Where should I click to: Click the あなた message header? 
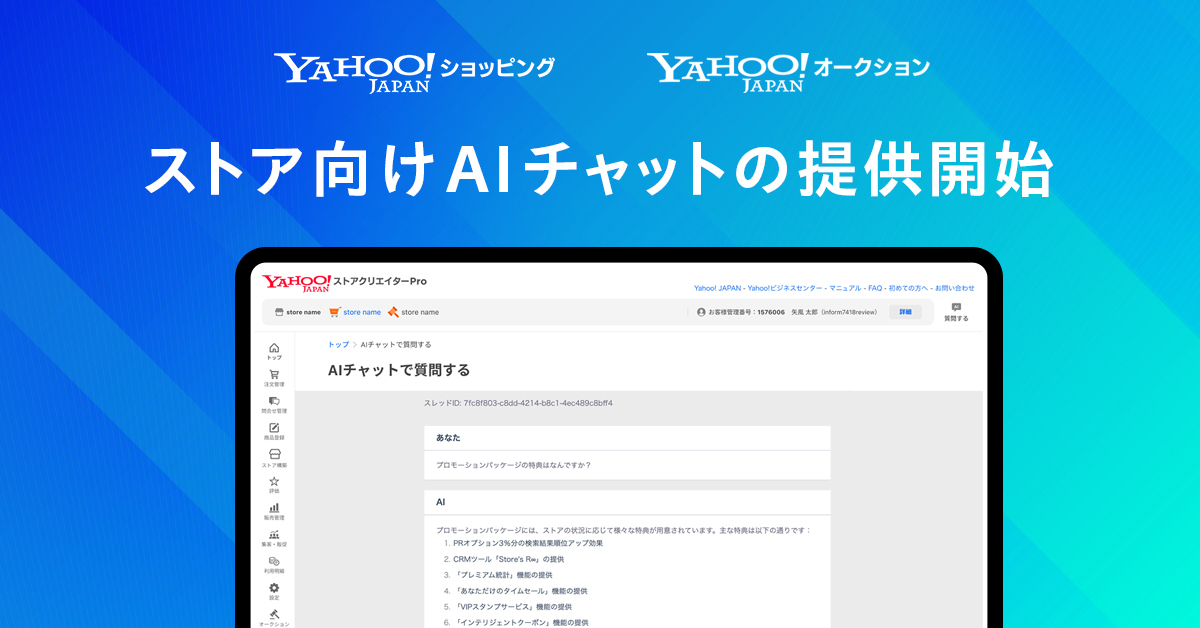click(x=627, y=438)
